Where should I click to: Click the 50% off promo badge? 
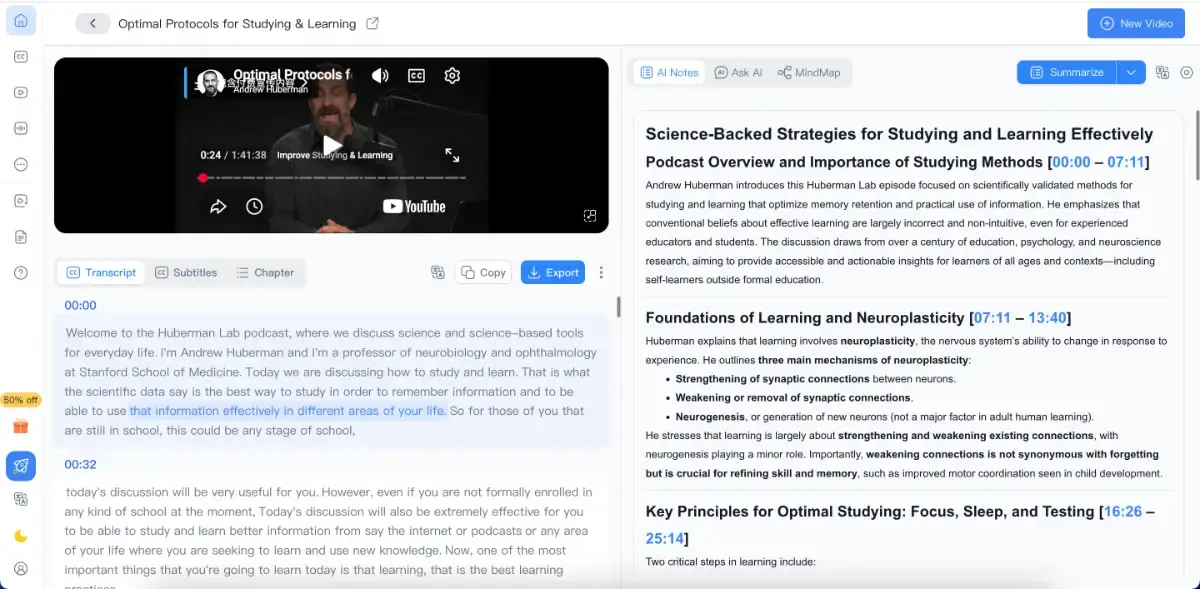[x=21, y=400]
